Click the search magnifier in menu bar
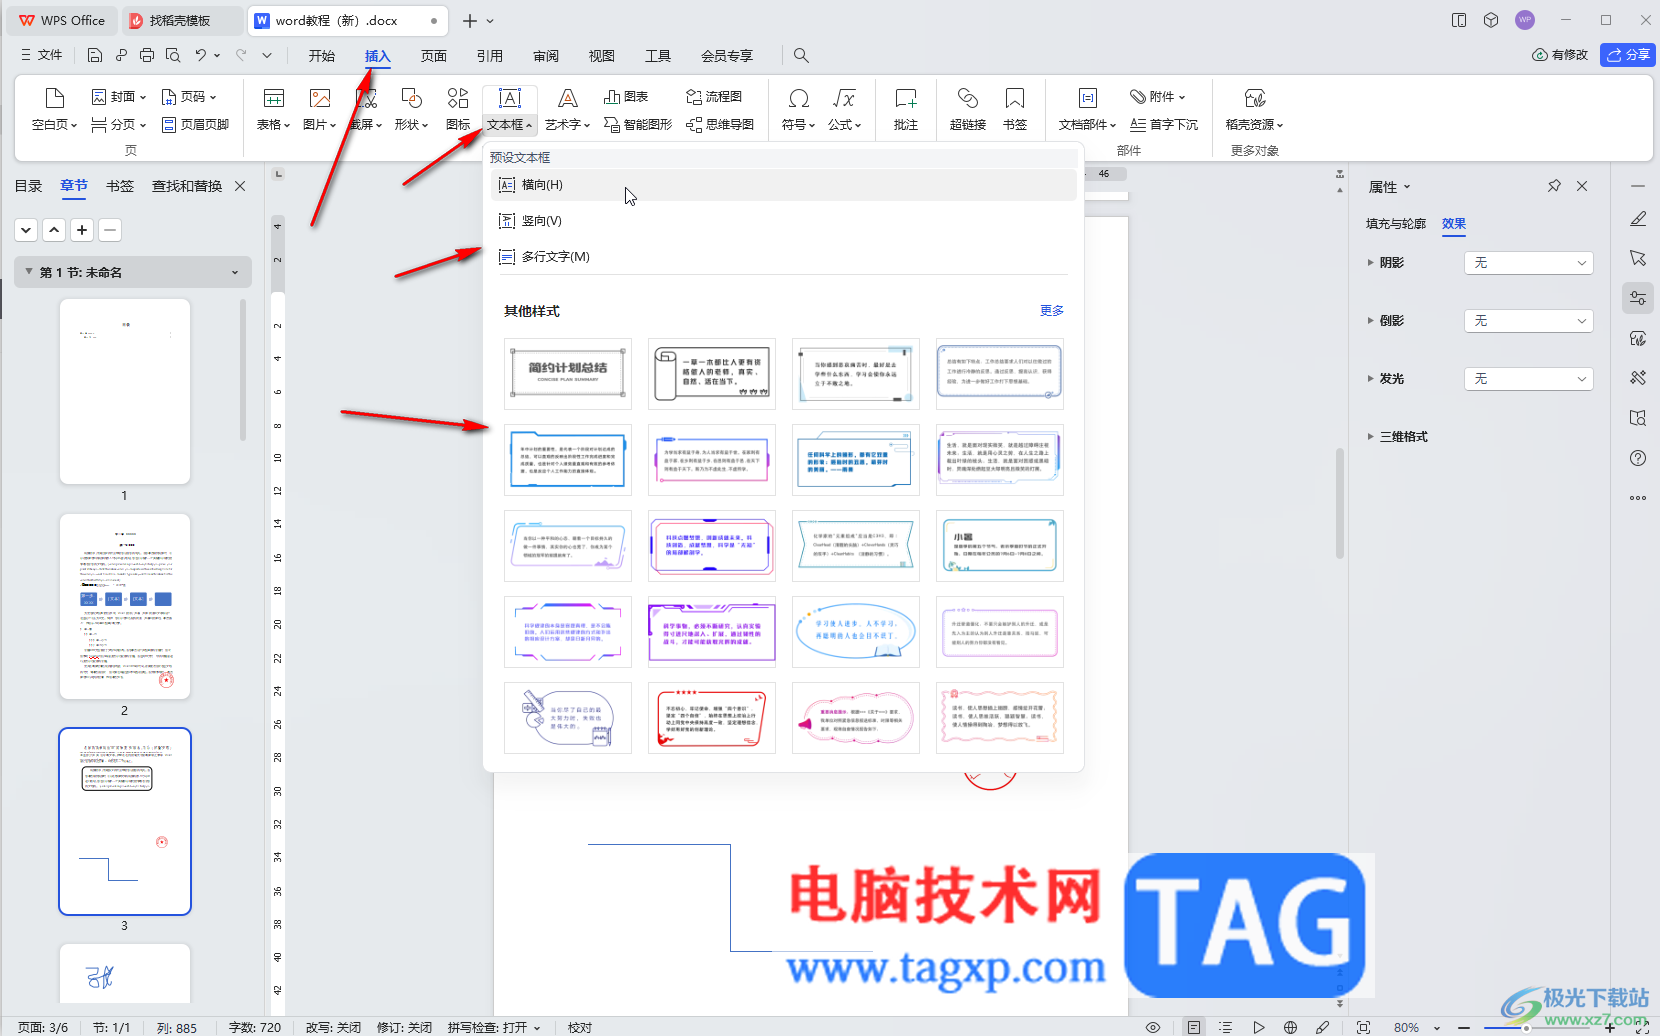The image size is (1660, 1036). (801, 56)
